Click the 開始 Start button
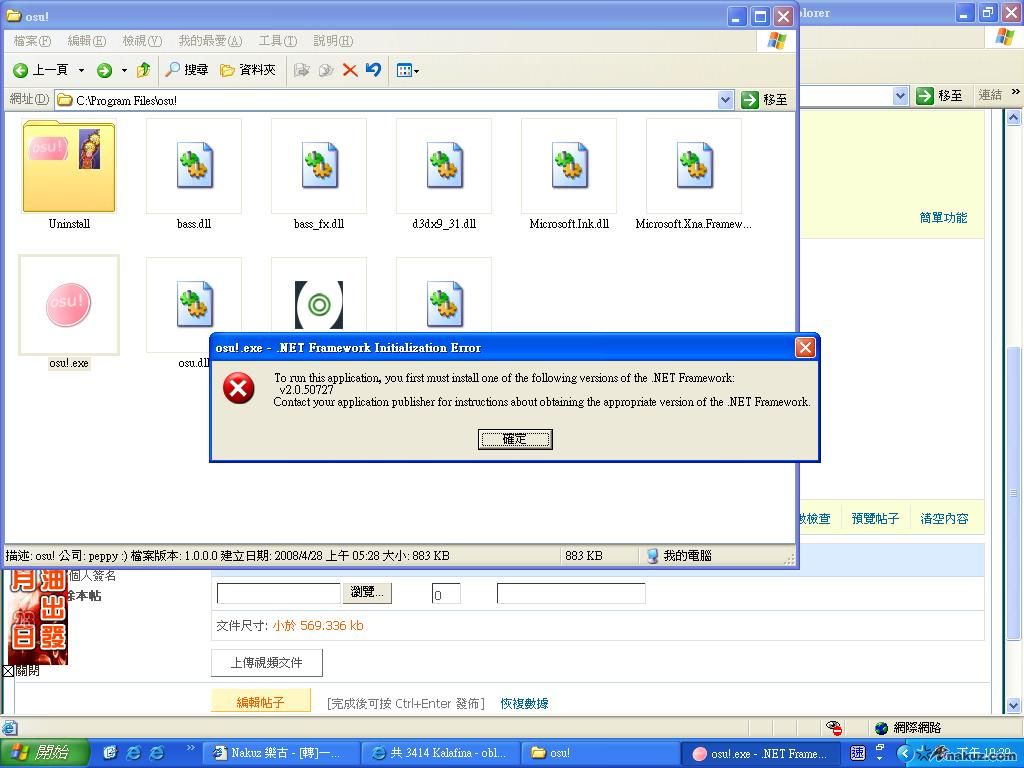 pyautogui.click(x=44, y=753)
